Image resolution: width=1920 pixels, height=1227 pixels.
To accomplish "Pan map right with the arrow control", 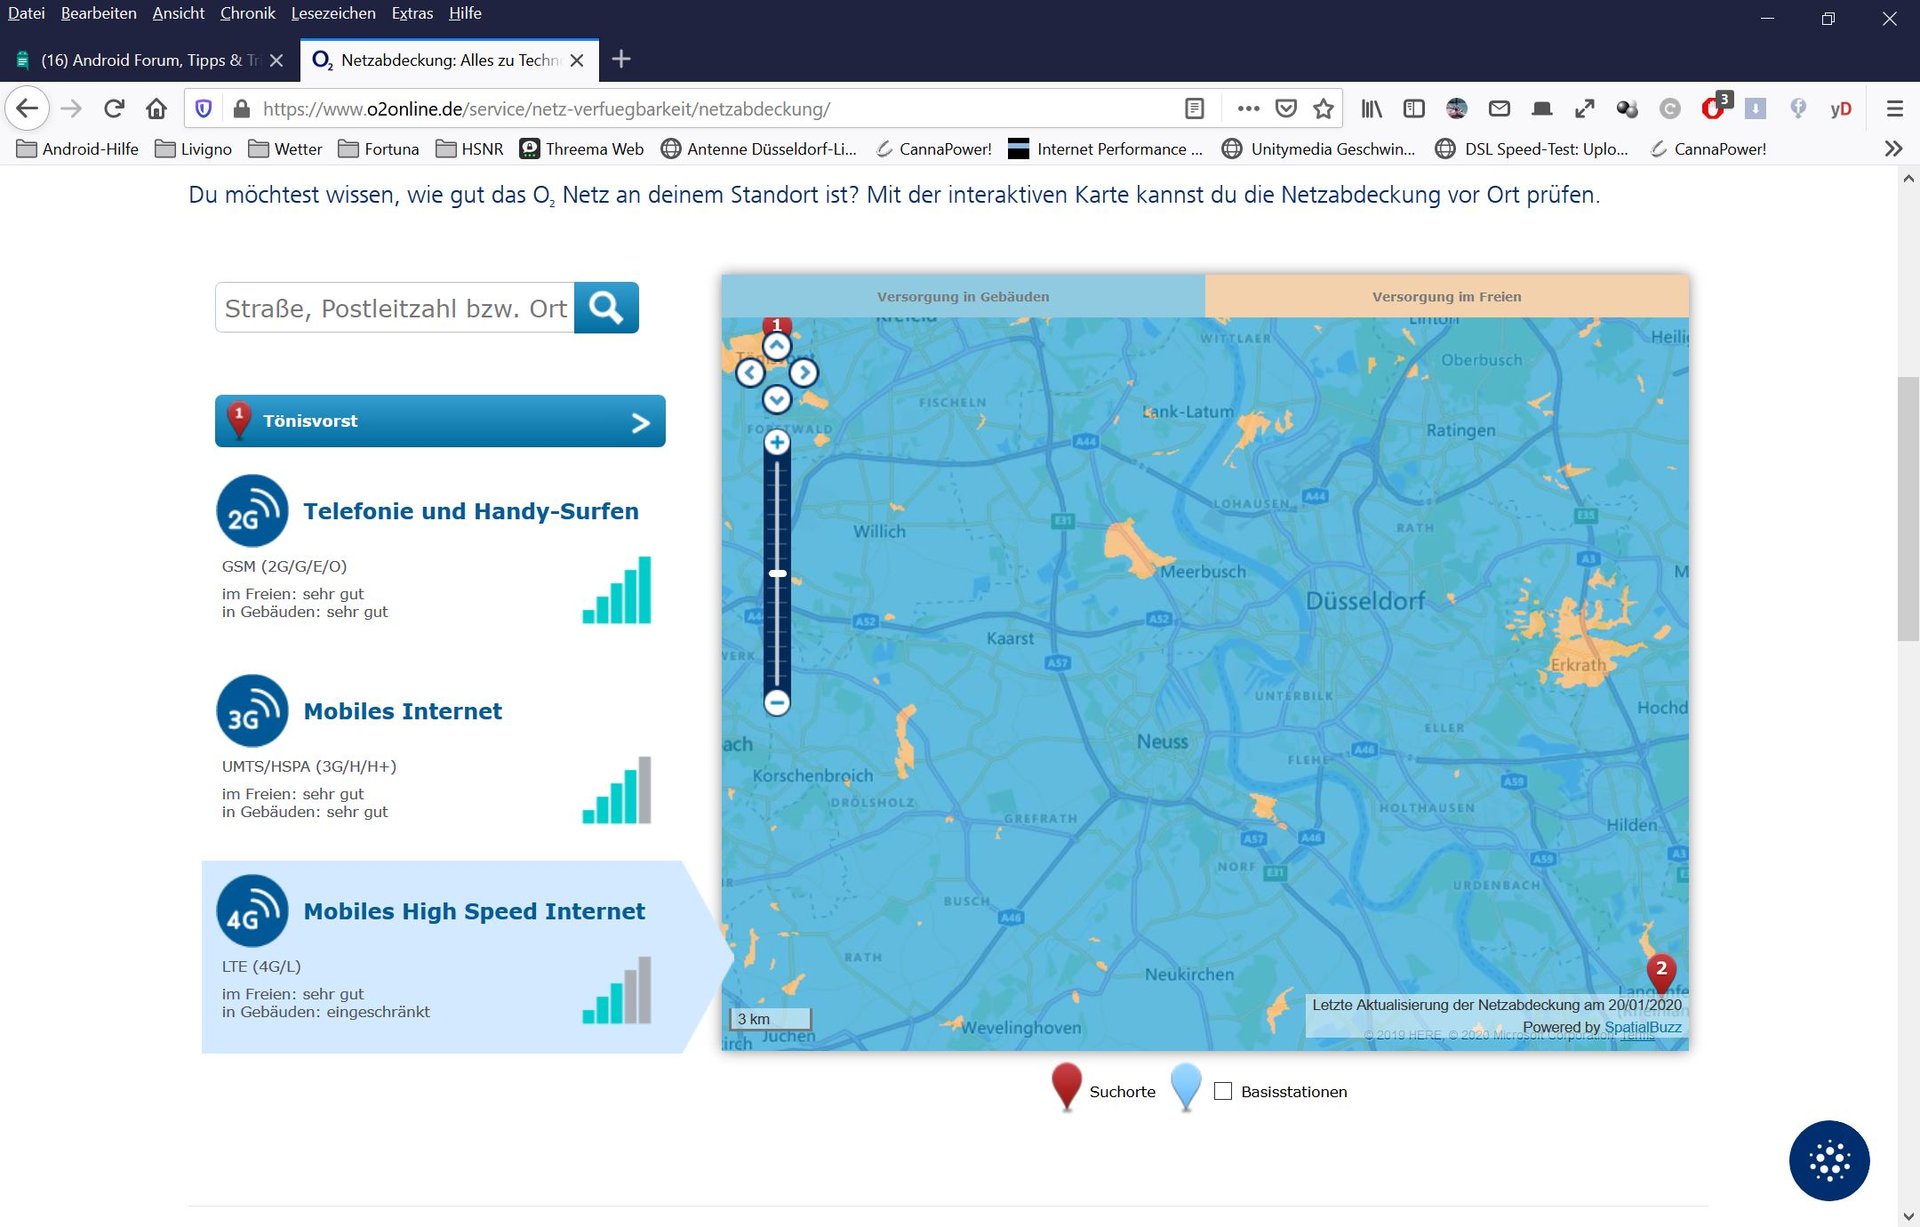I will pyautogui.click(x=804, y=373).
